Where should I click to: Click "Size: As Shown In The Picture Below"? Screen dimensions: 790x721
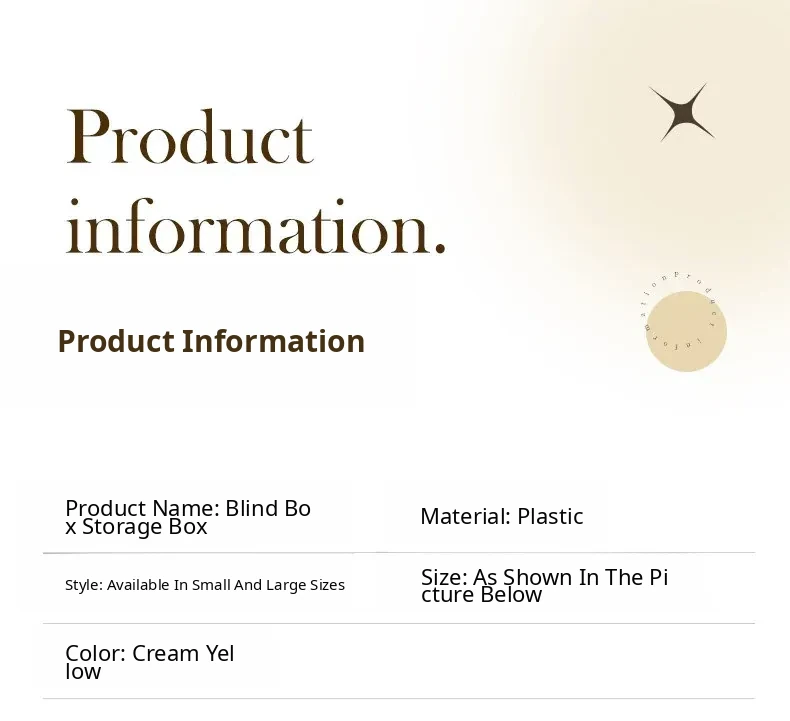[x=544, y=586]
